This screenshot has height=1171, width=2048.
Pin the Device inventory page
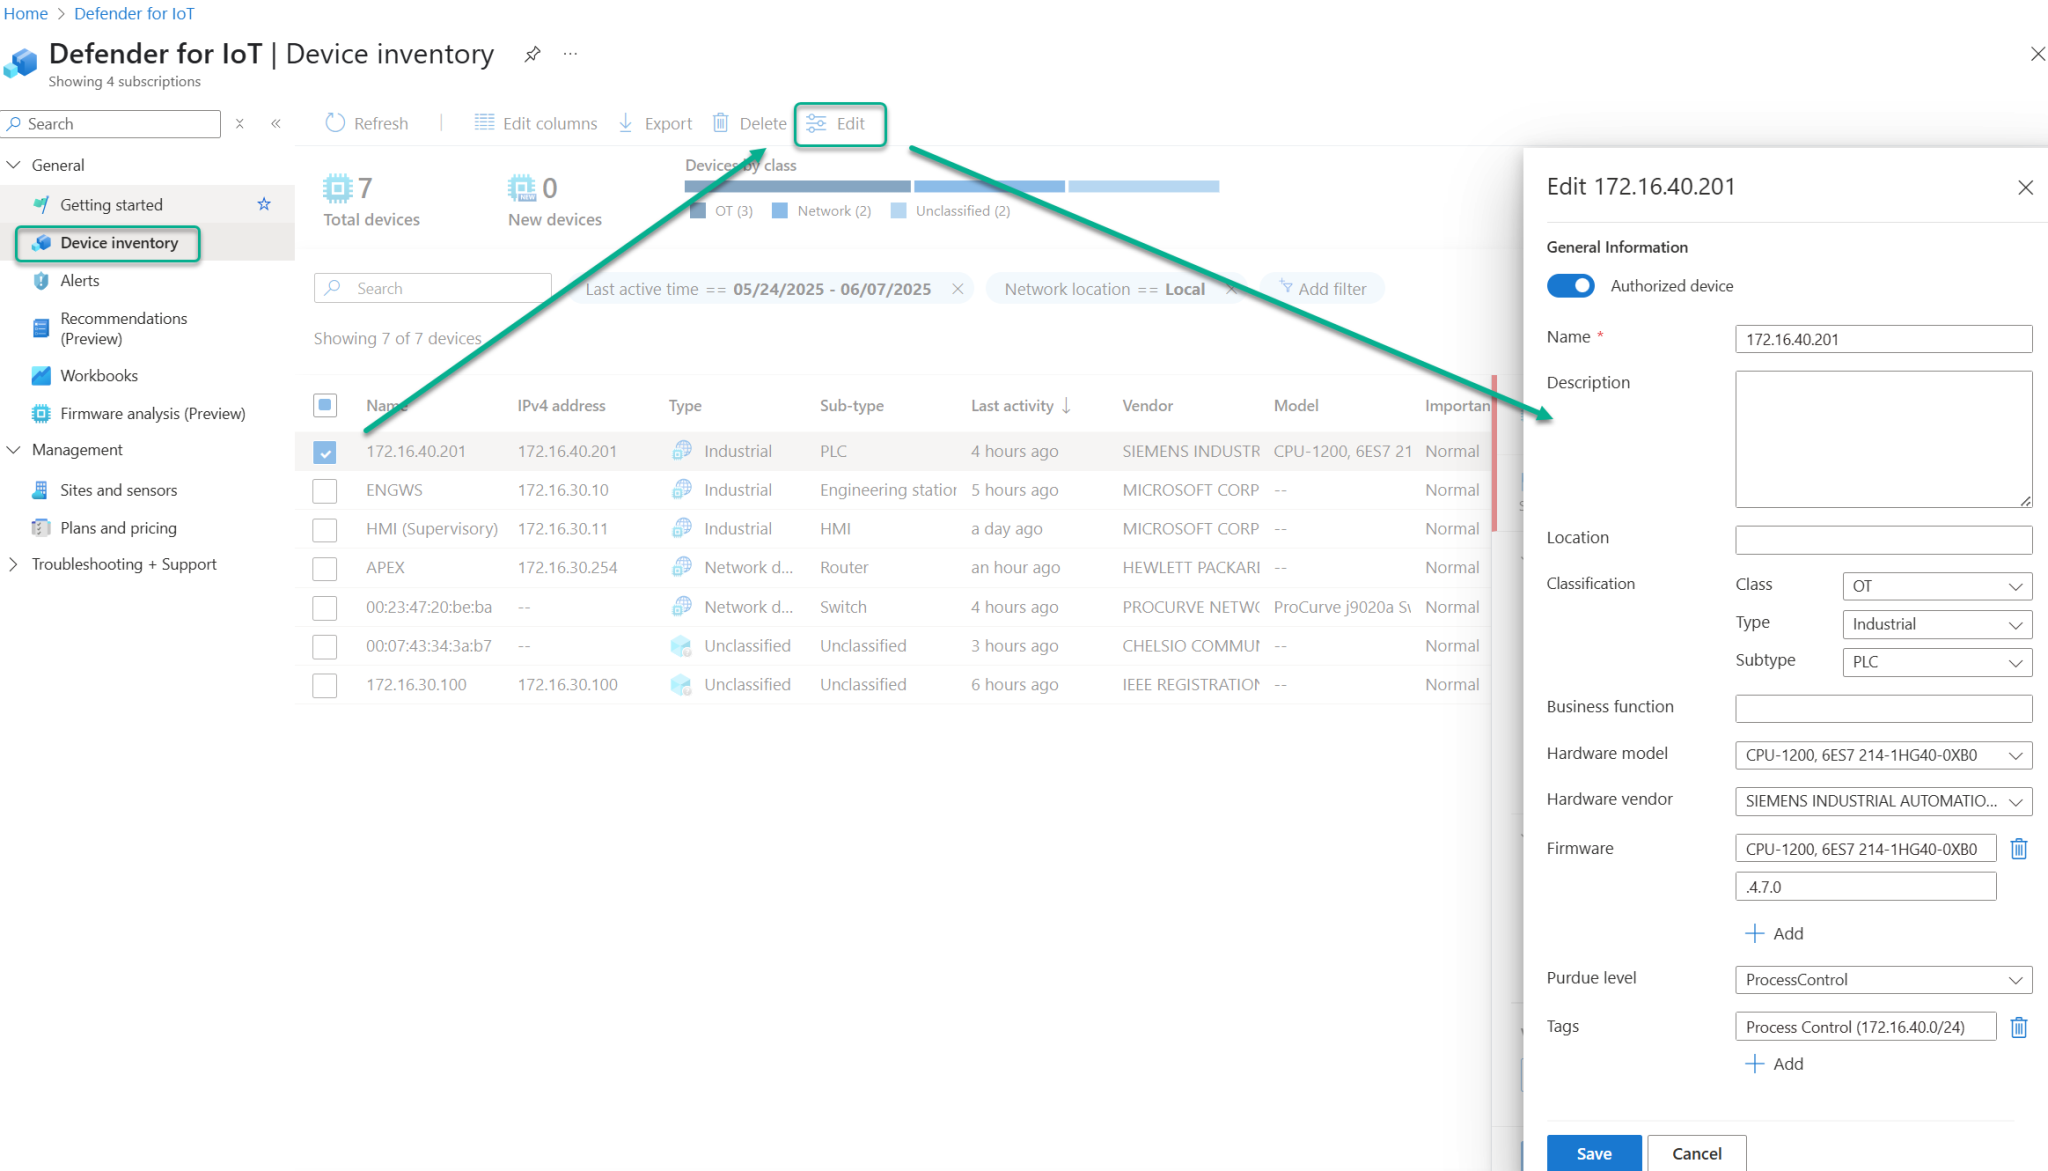[x=532, y=54]
